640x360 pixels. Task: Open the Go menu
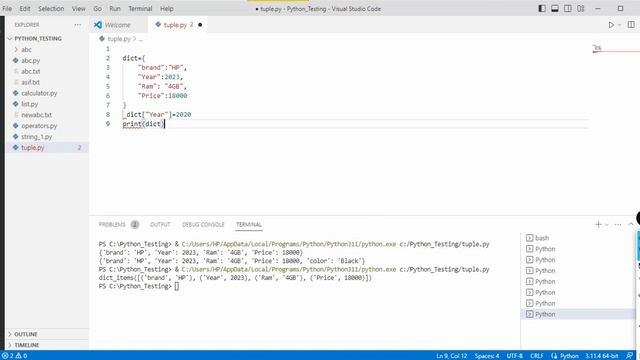point(97,9)
